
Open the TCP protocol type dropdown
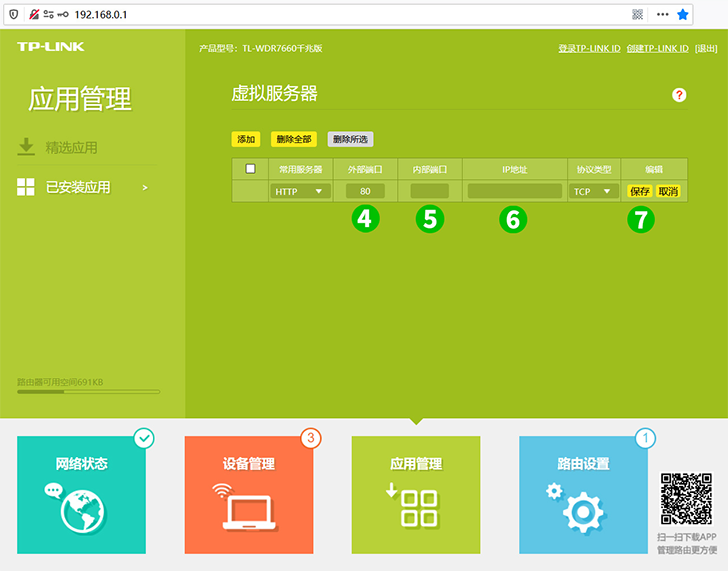point(594,191)
